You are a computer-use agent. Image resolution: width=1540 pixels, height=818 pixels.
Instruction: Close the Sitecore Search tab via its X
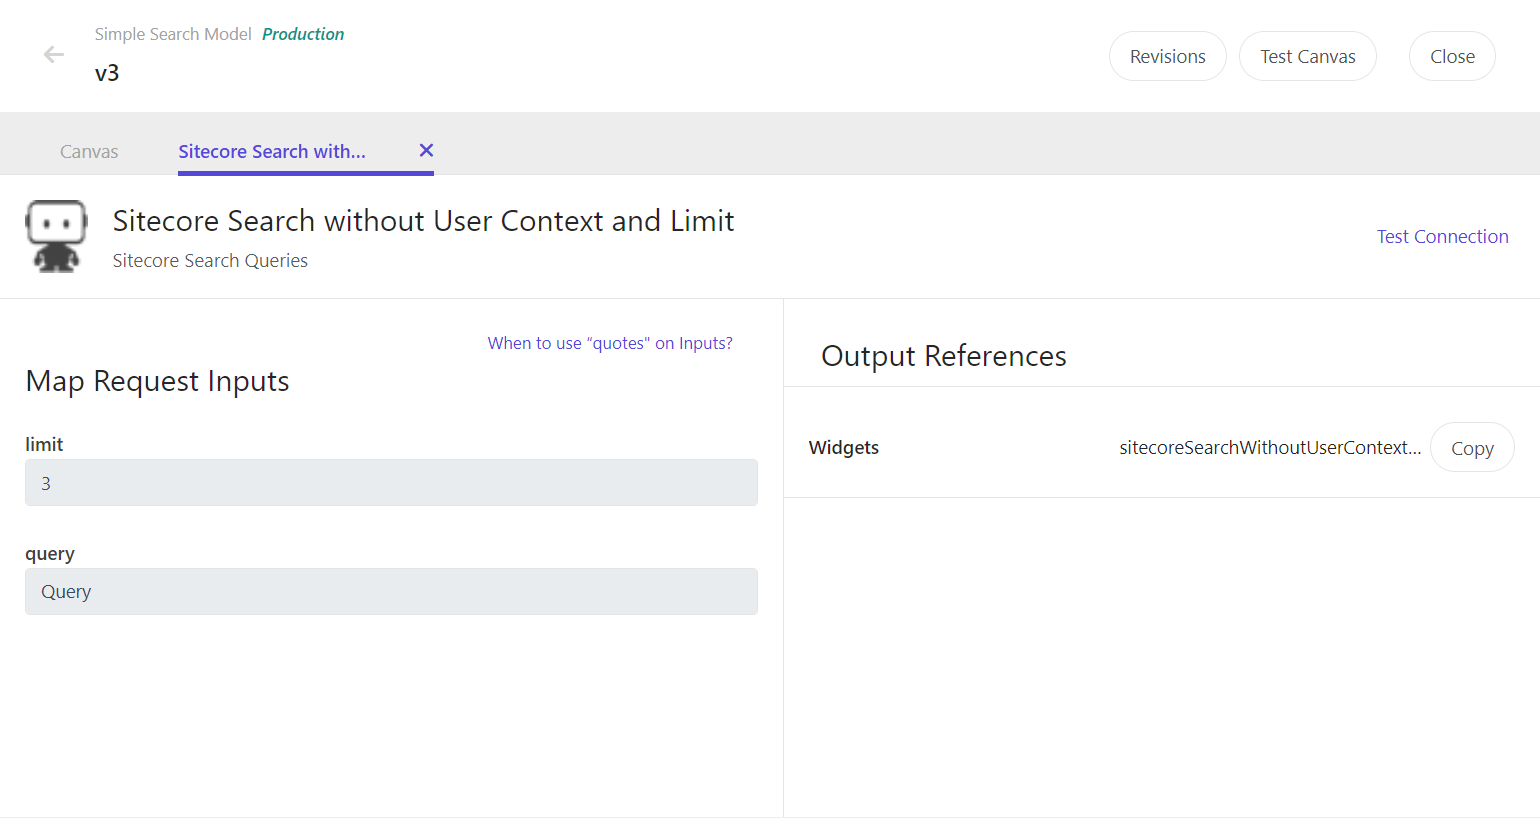(x=425, y=150)
